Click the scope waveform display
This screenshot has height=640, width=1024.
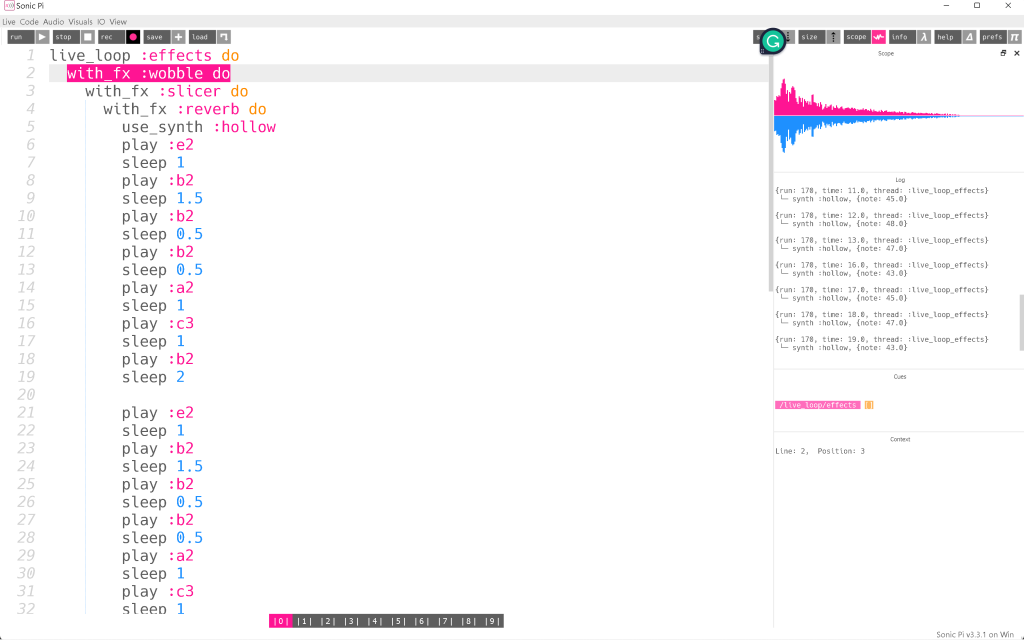tap(899, 116)
